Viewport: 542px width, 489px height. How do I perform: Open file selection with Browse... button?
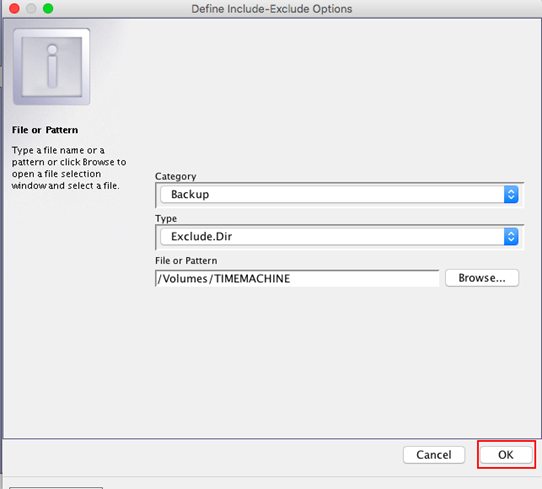(x=482, y=278)
